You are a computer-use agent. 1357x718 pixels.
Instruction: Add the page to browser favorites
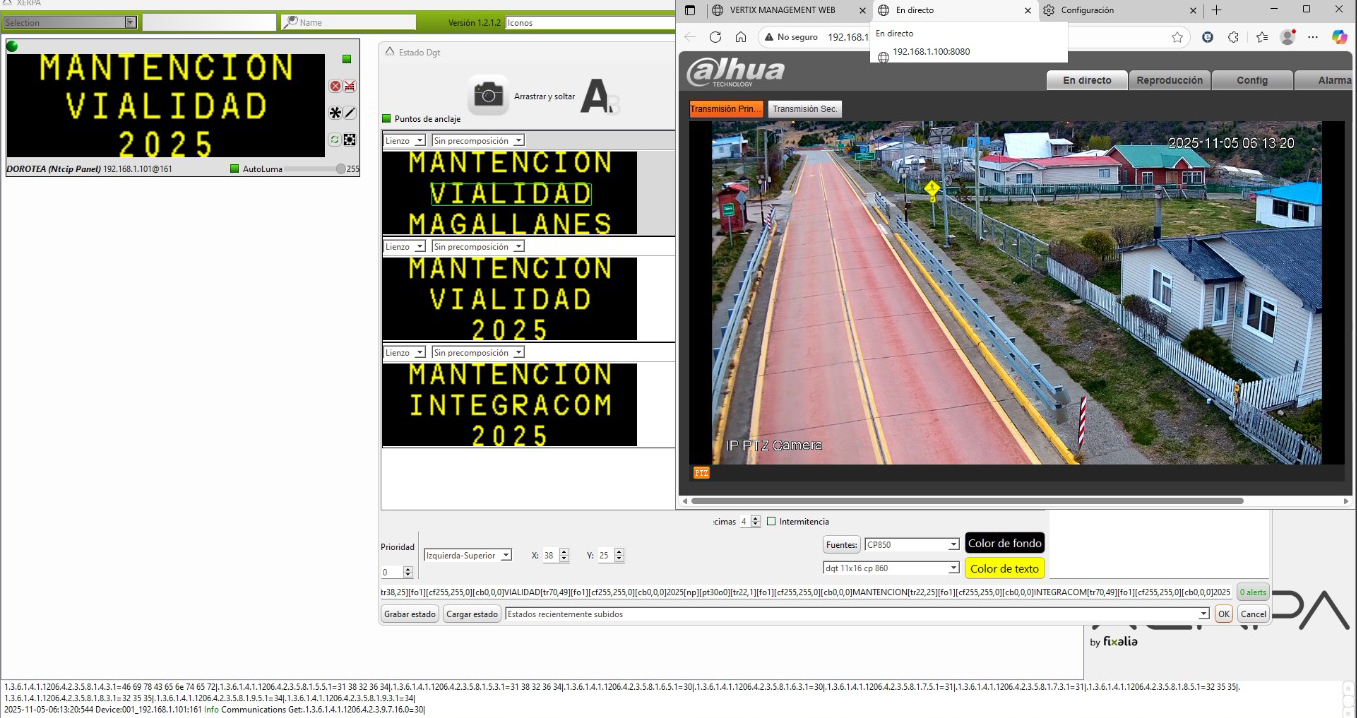click(x=1178, y=37)
